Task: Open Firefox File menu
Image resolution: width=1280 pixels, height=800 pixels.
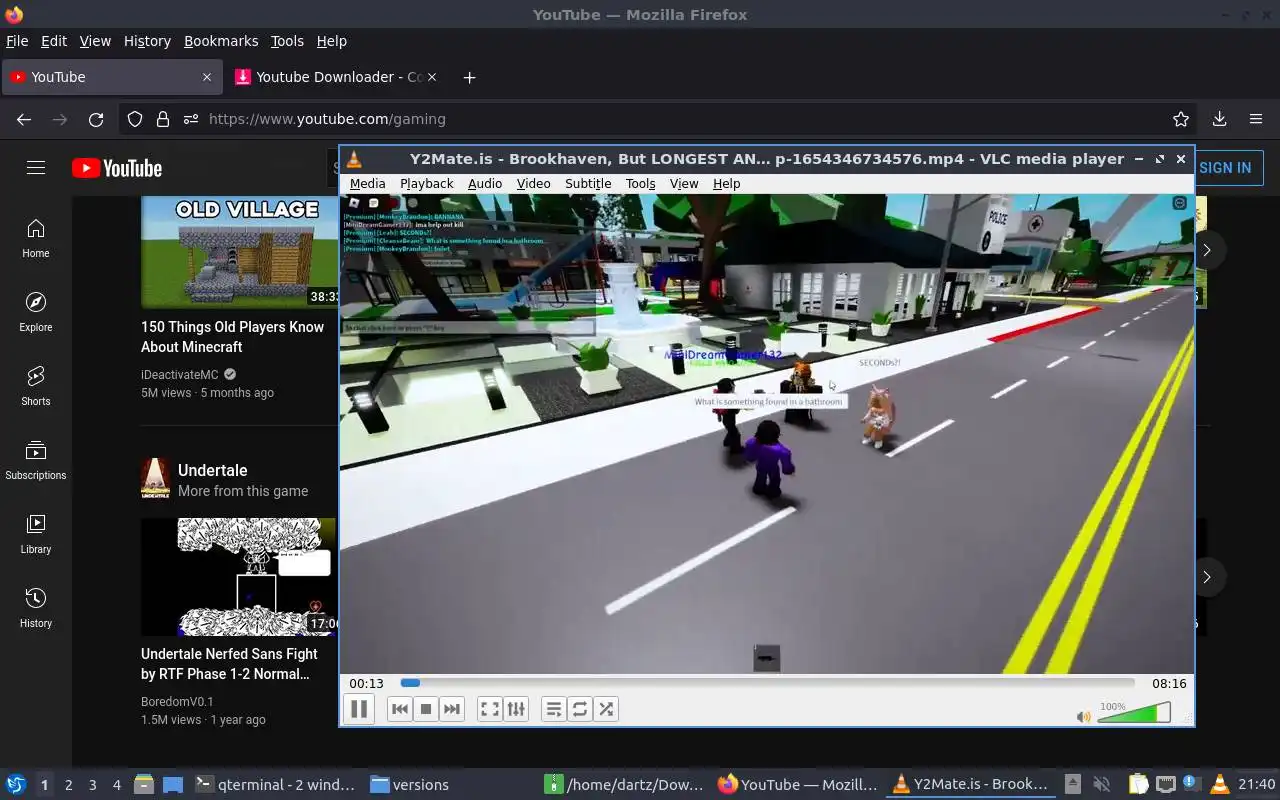Action: pyautogui.click(x=17, y=41)
